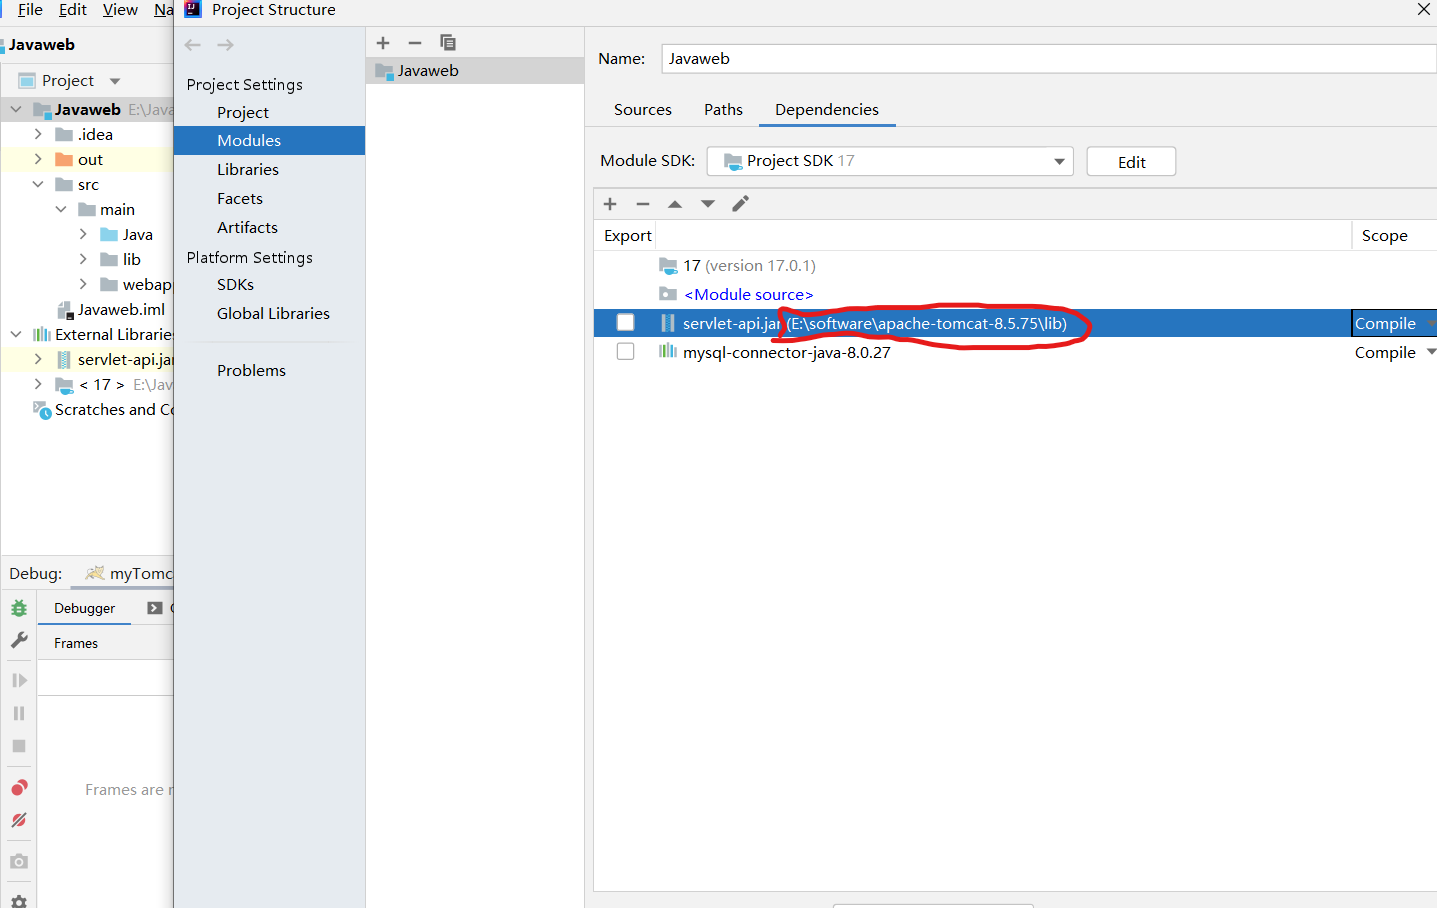This screenshot has height=908, width=1437.
Task: Open the File menu
Action: [30, 10]
